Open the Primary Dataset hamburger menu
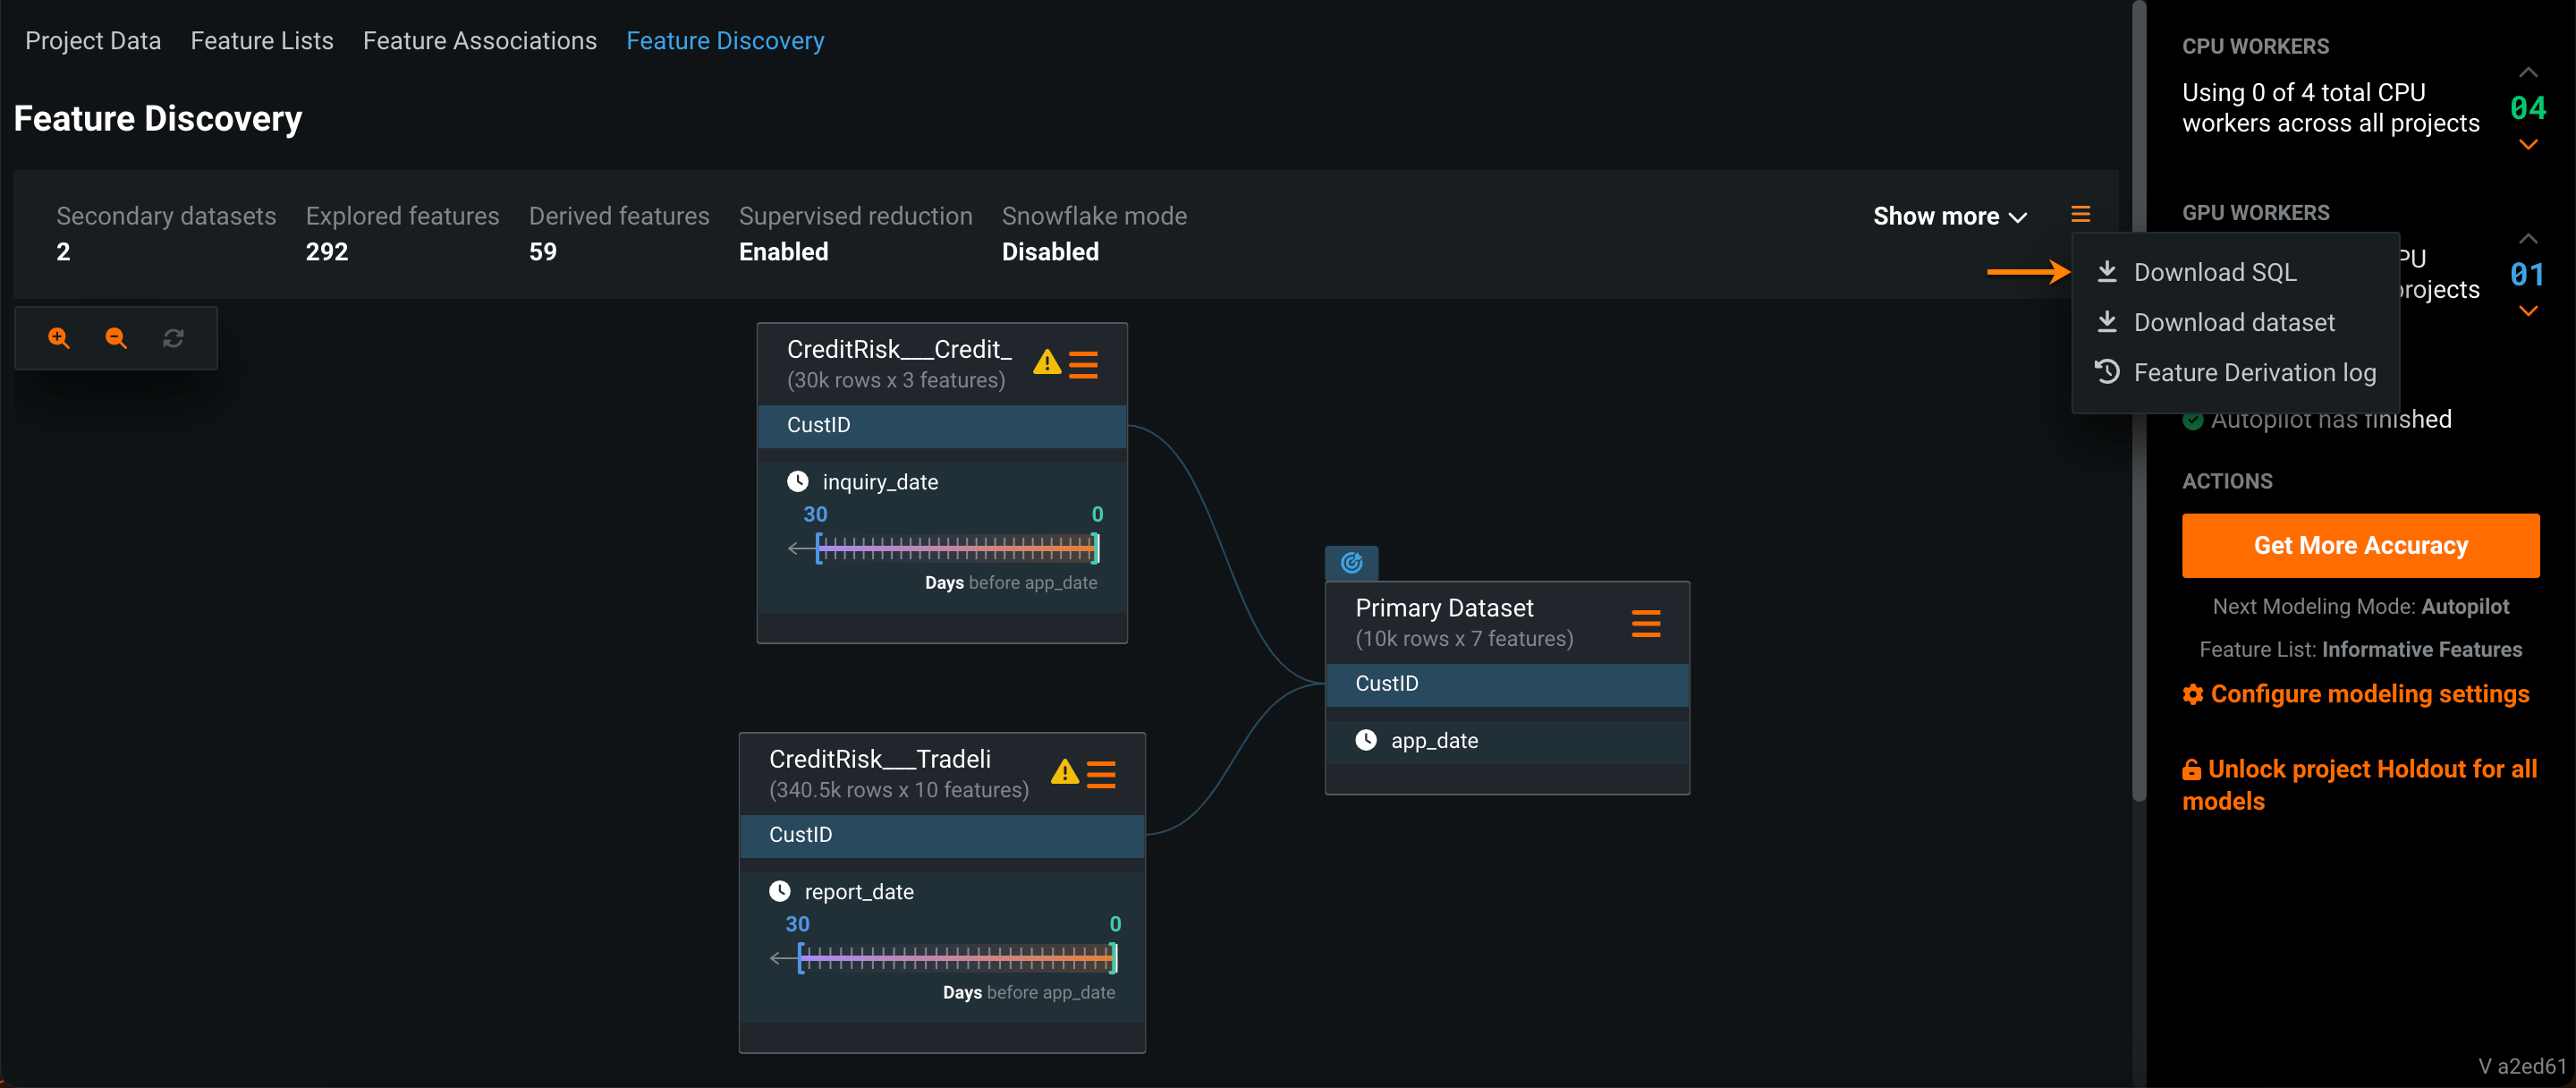The image size is (2576, 1088). tap(1645, 623)
